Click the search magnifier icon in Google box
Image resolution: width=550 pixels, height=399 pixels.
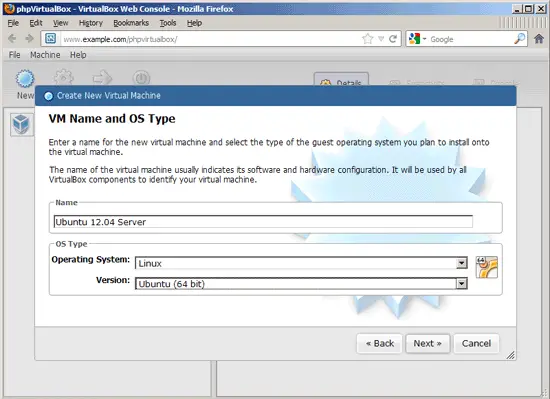pos(519,39)
